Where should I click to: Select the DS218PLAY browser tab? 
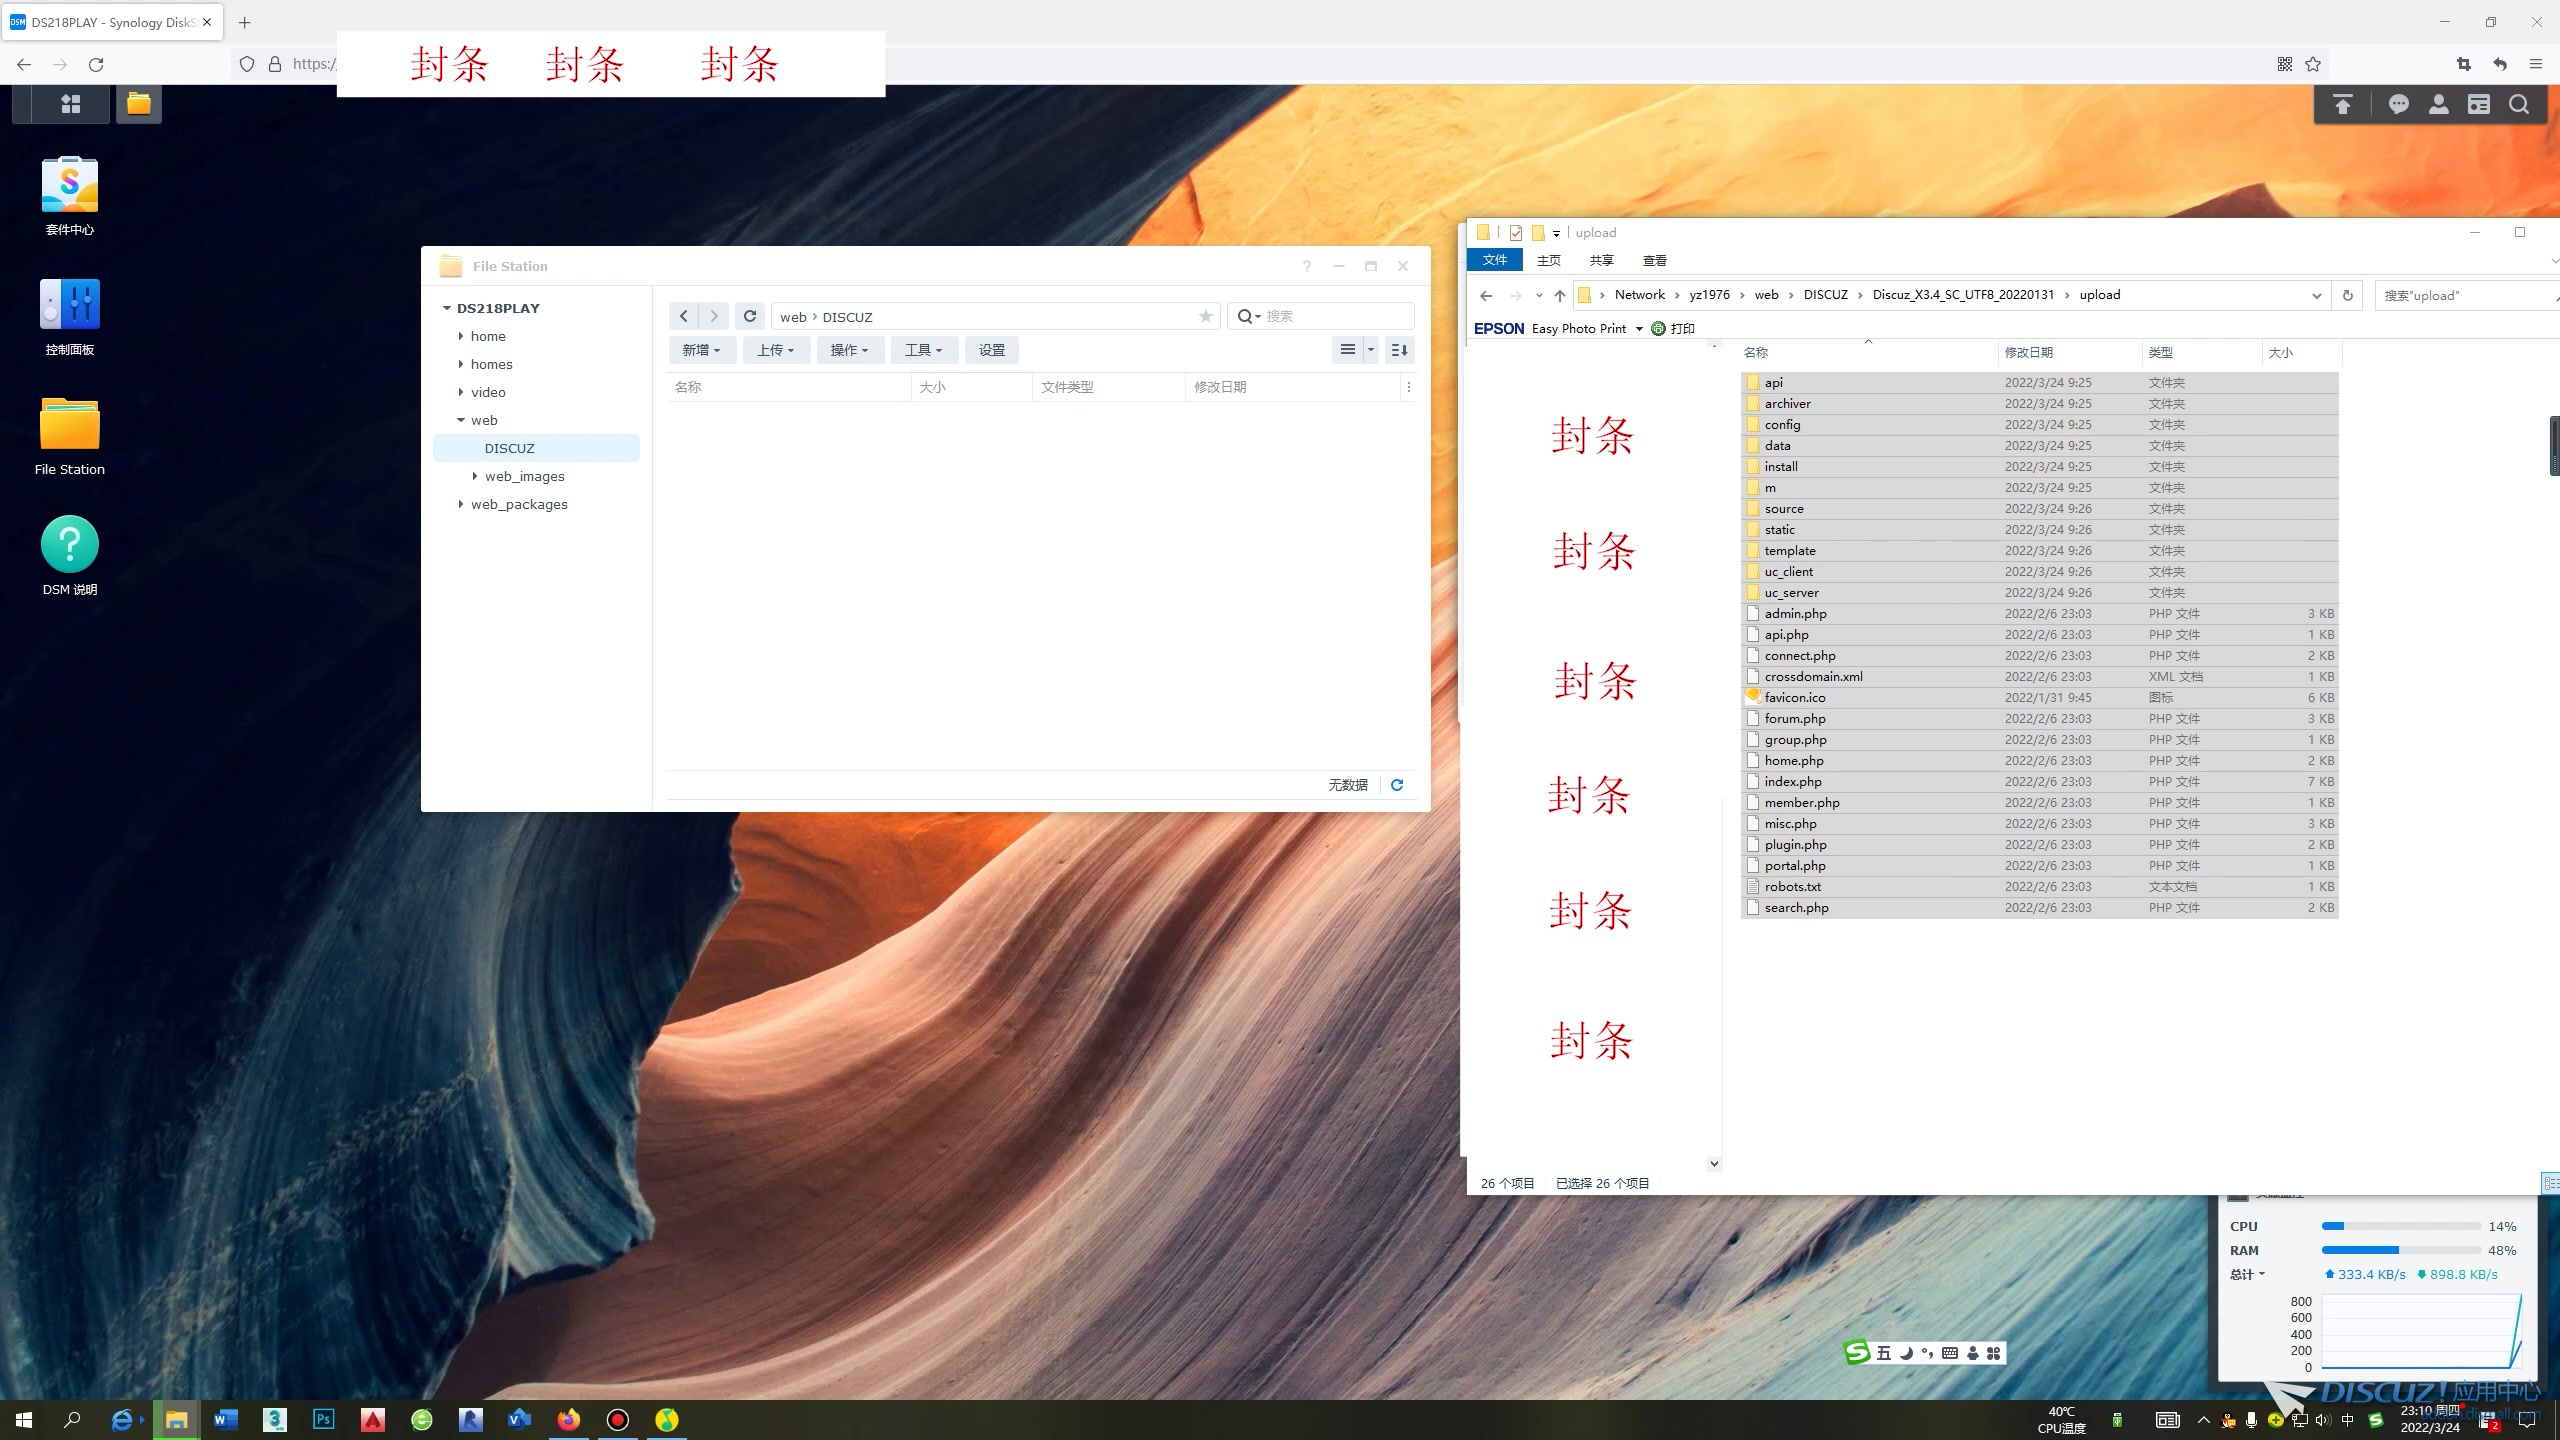tap(111, 22)
